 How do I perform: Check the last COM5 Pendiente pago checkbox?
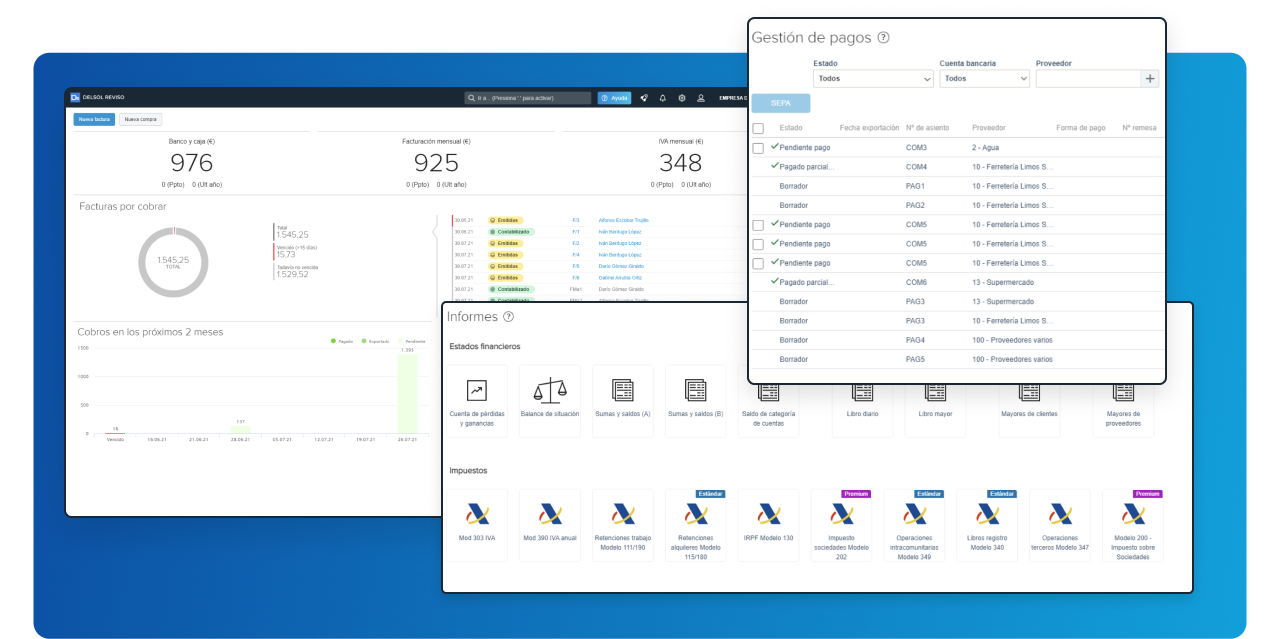tap(758, 263)
